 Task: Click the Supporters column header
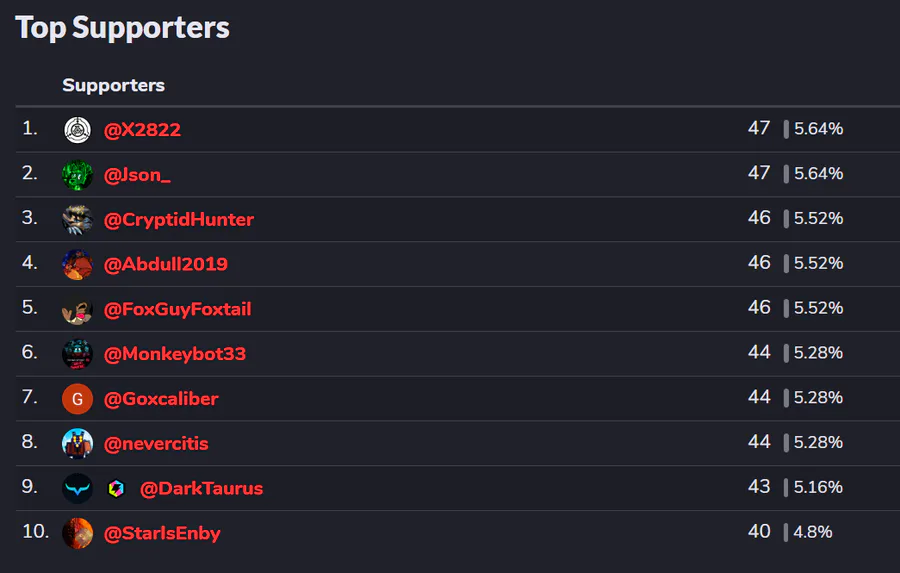pos(113,86)
